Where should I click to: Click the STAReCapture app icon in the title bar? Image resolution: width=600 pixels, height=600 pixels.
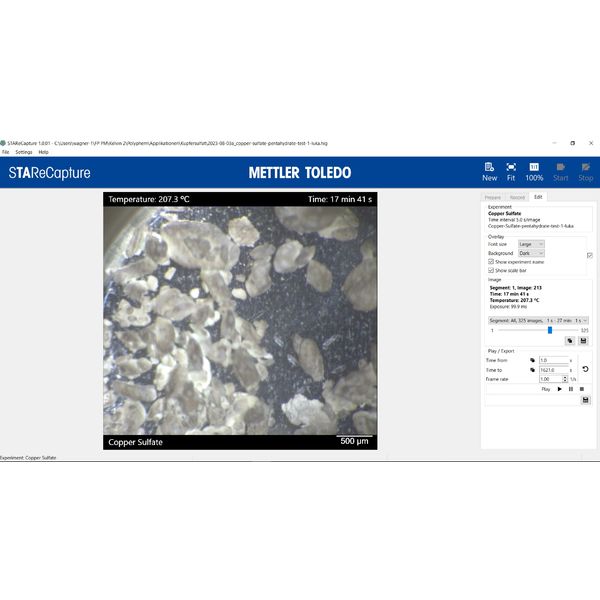pos(3,143)
